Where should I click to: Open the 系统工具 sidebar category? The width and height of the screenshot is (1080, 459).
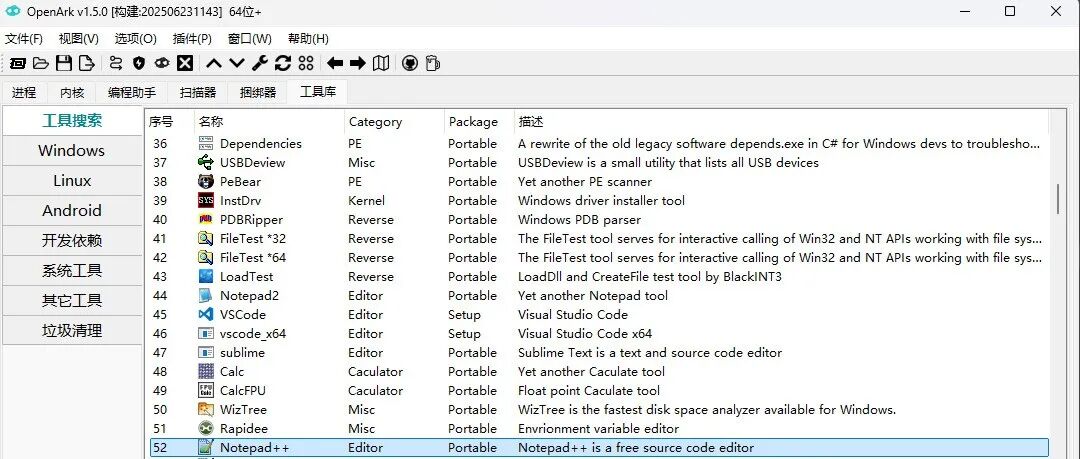click(72, 270)
